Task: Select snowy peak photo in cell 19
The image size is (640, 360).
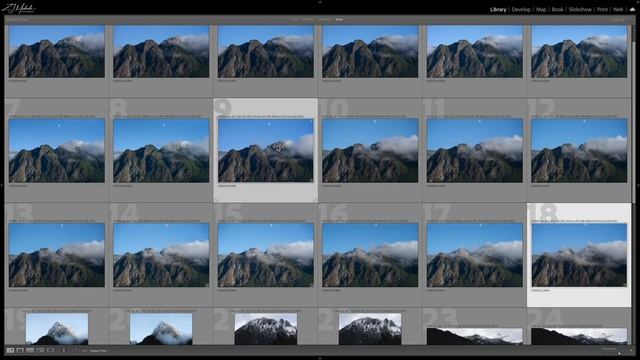Action: 57,329
